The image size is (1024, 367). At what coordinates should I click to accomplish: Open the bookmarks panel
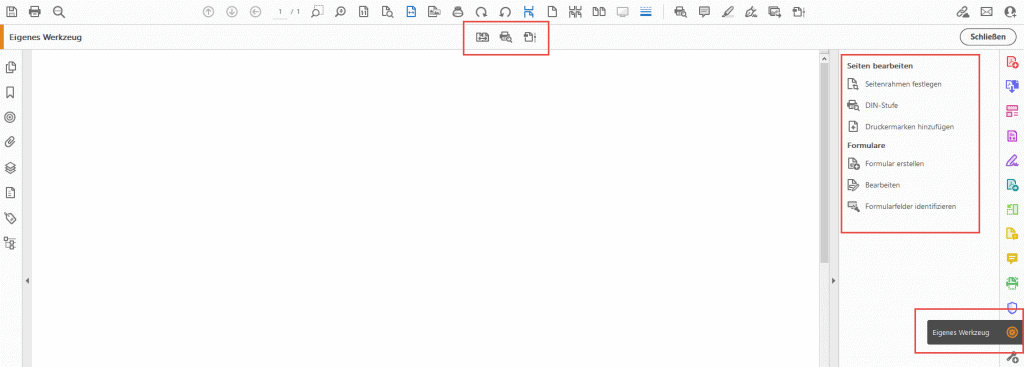coord(10,92)
